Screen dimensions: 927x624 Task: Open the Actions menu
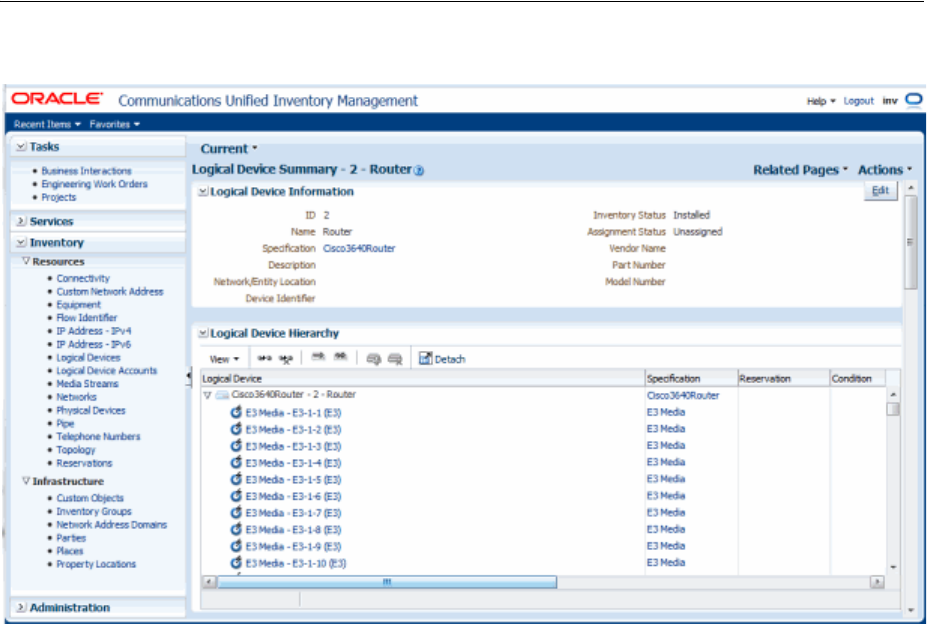tap(885, 170)
